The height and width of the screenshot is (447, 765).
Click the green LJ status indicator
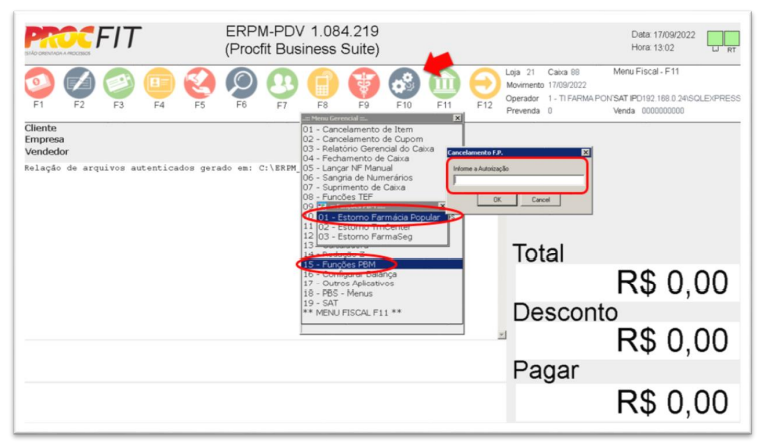(x=715, y=38)
